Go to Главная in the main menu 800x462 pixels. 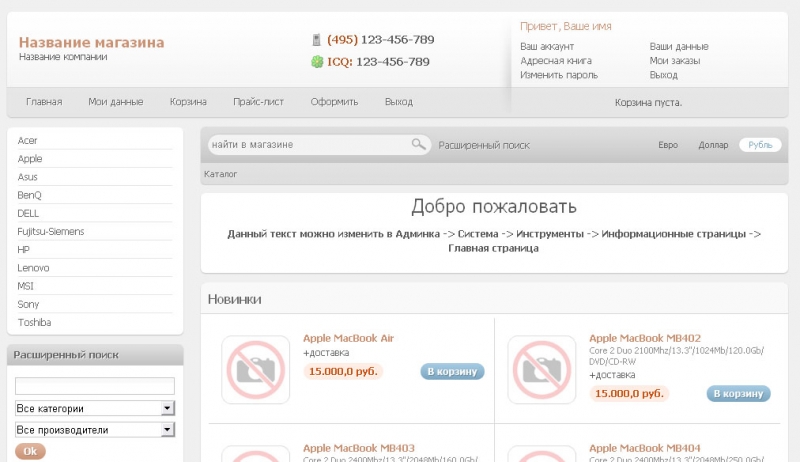pos(44,101)
